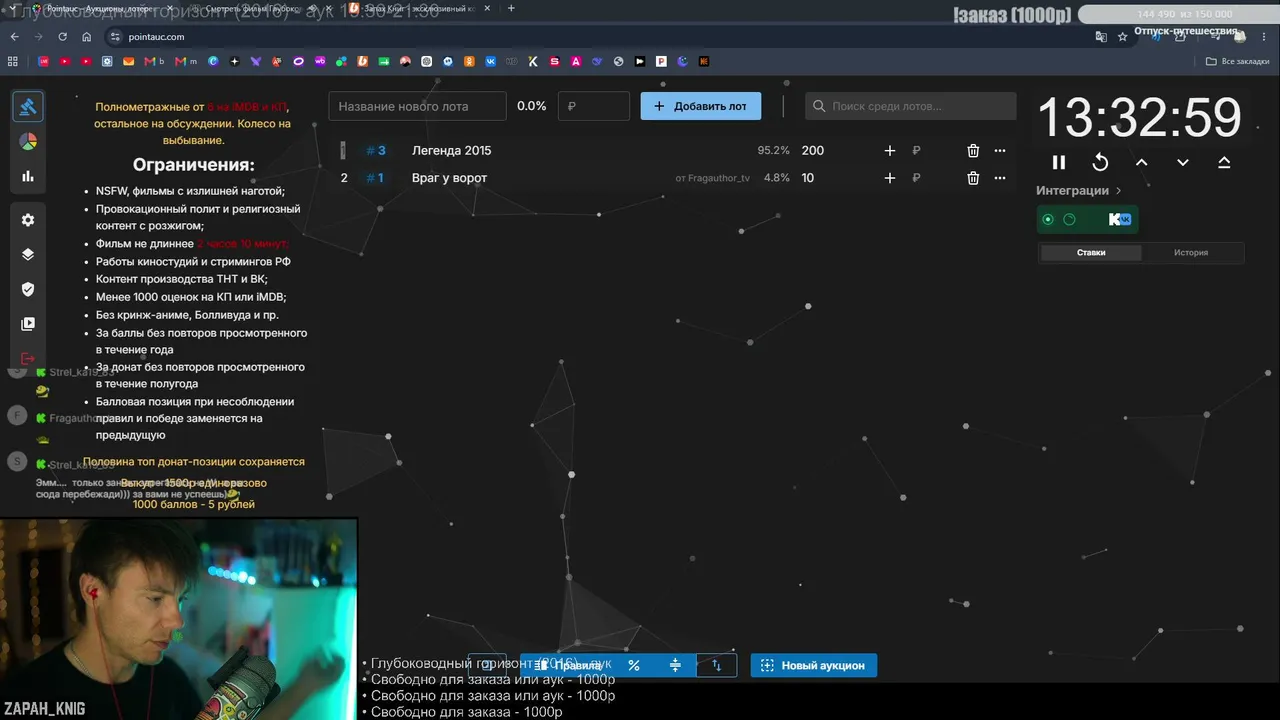Open the video library icon in sidebar
Screen dimensions: 1280x720
(28, 324)
